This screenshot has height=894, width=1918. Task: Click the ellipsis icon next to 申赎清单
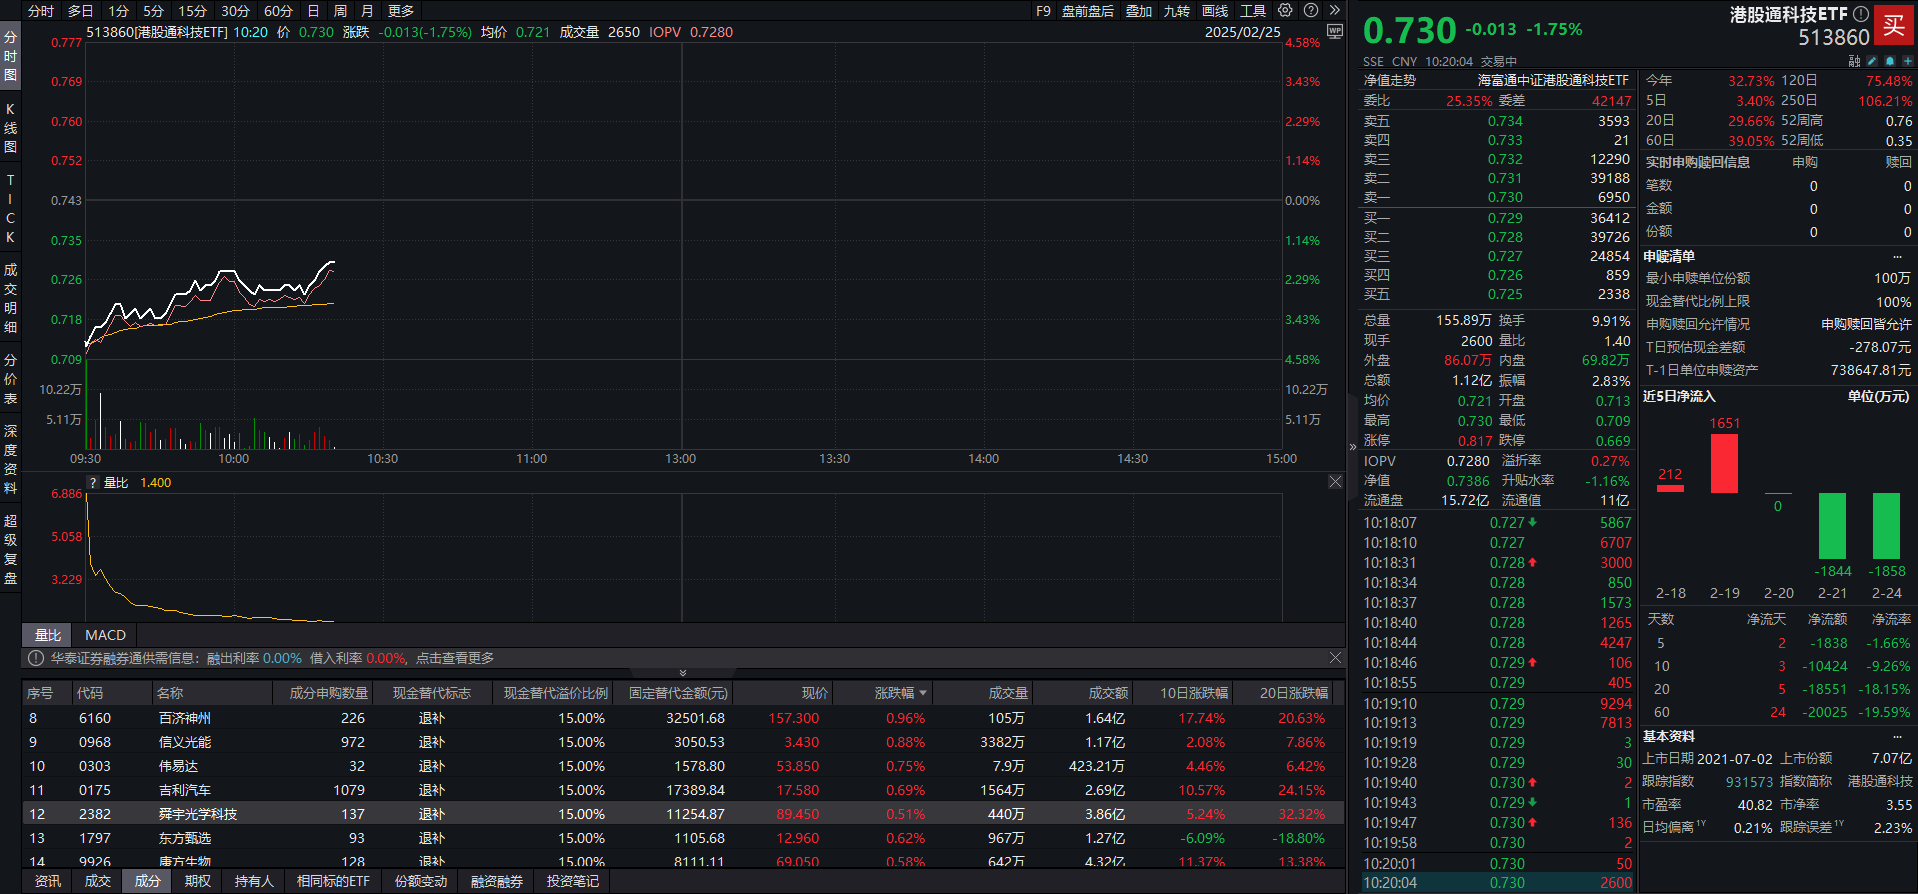(x=1897, y=257)
